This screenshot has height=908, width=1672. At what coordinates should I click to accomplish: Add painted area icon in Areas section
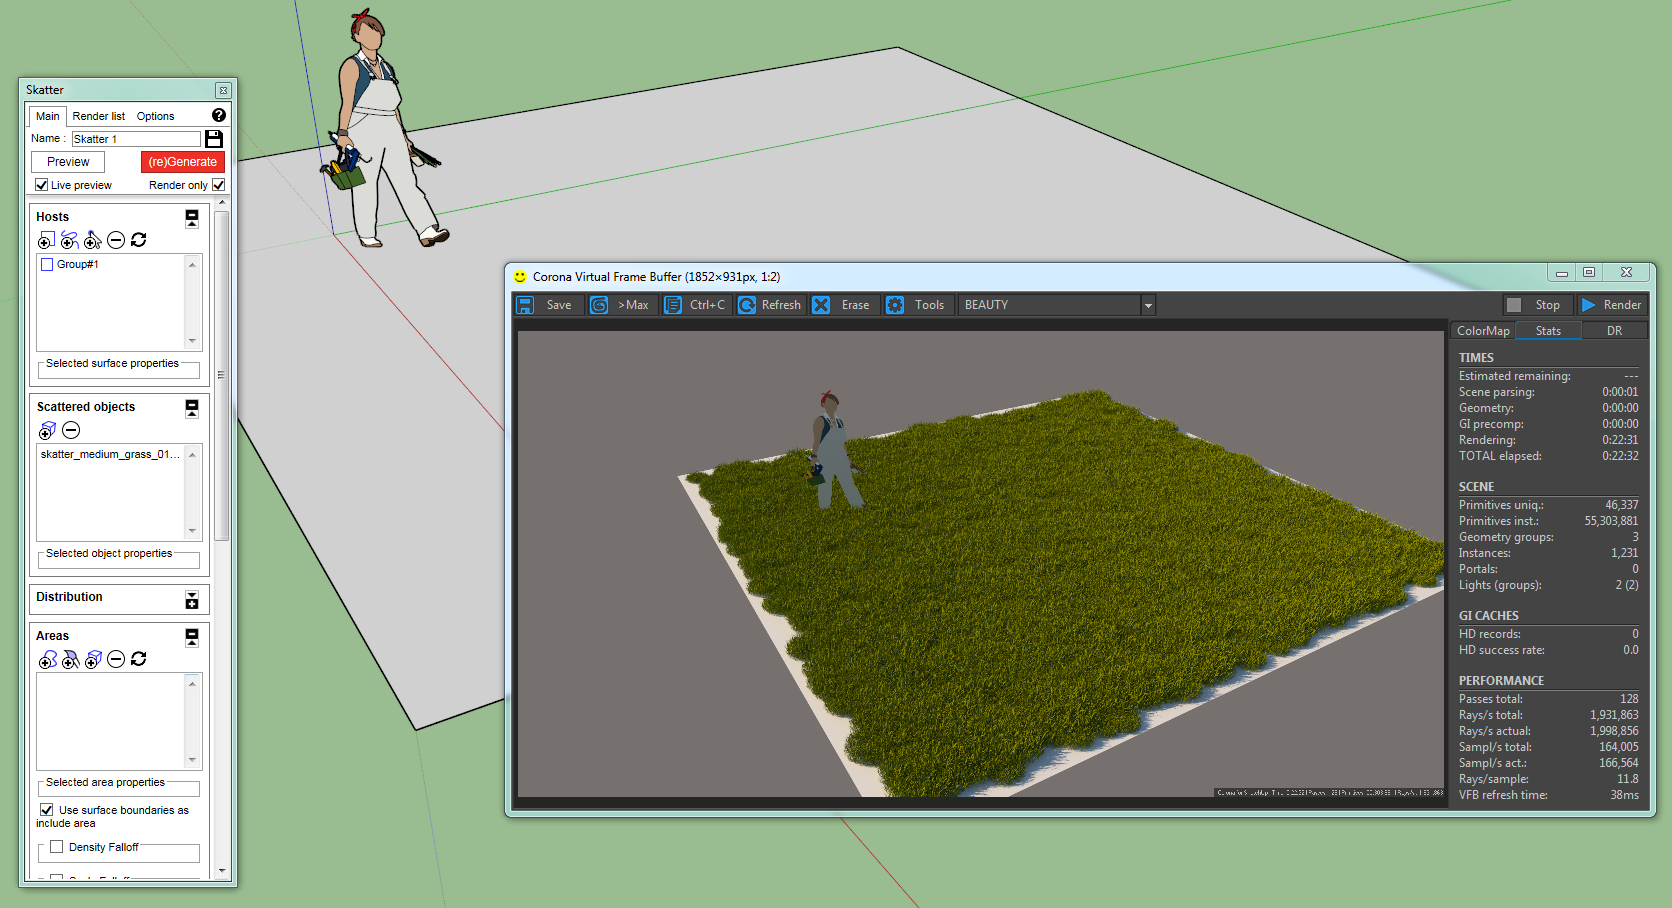(x=70, y=659)
